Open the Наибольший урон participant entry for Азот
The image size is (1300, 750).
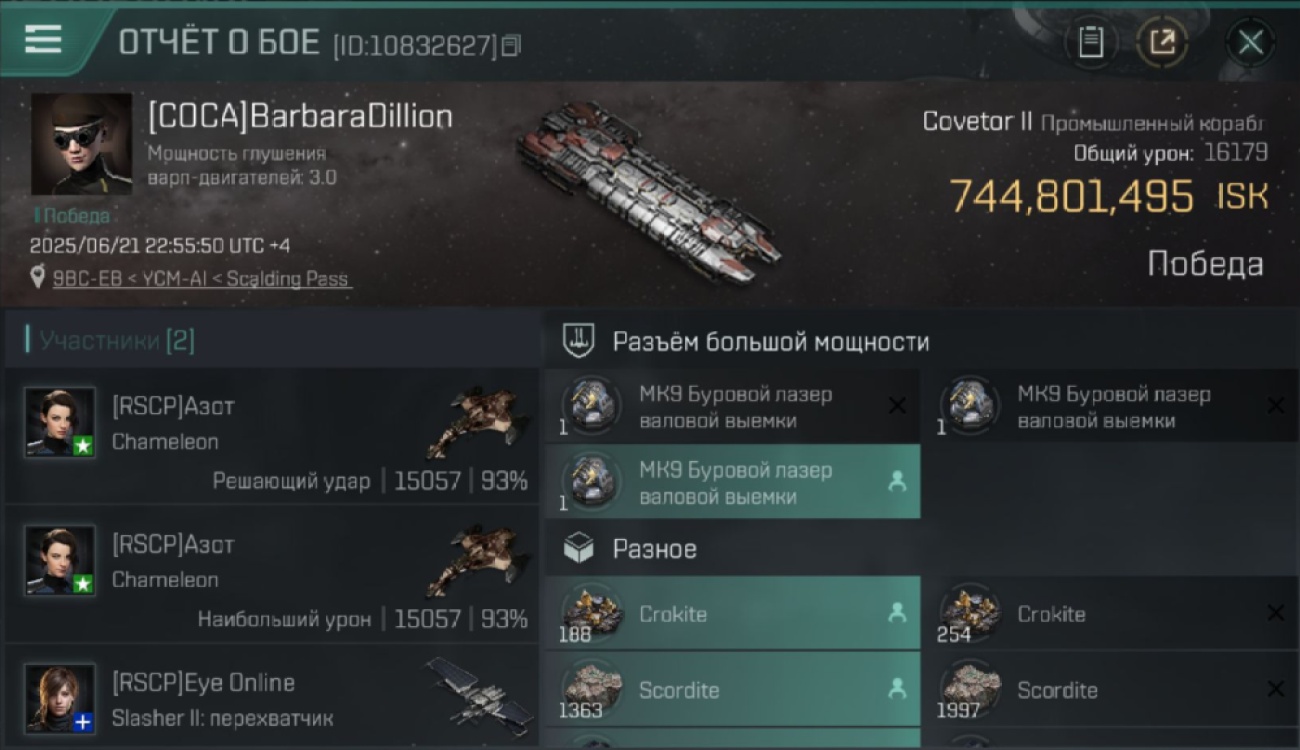tap(270, 574)
